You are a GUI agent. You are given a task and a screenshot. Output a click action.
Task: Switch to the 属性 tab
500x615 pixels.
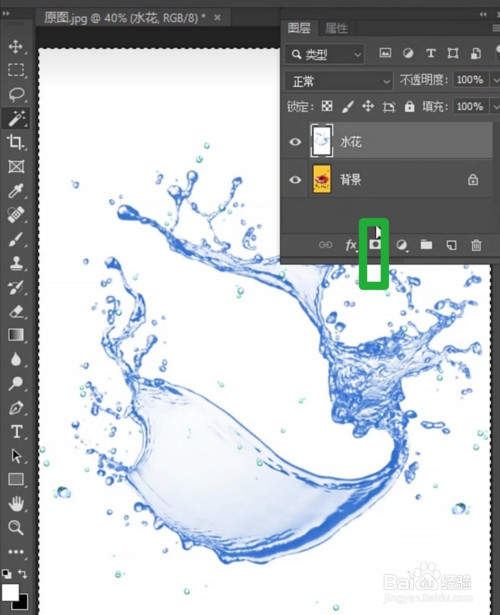(336, 28)
